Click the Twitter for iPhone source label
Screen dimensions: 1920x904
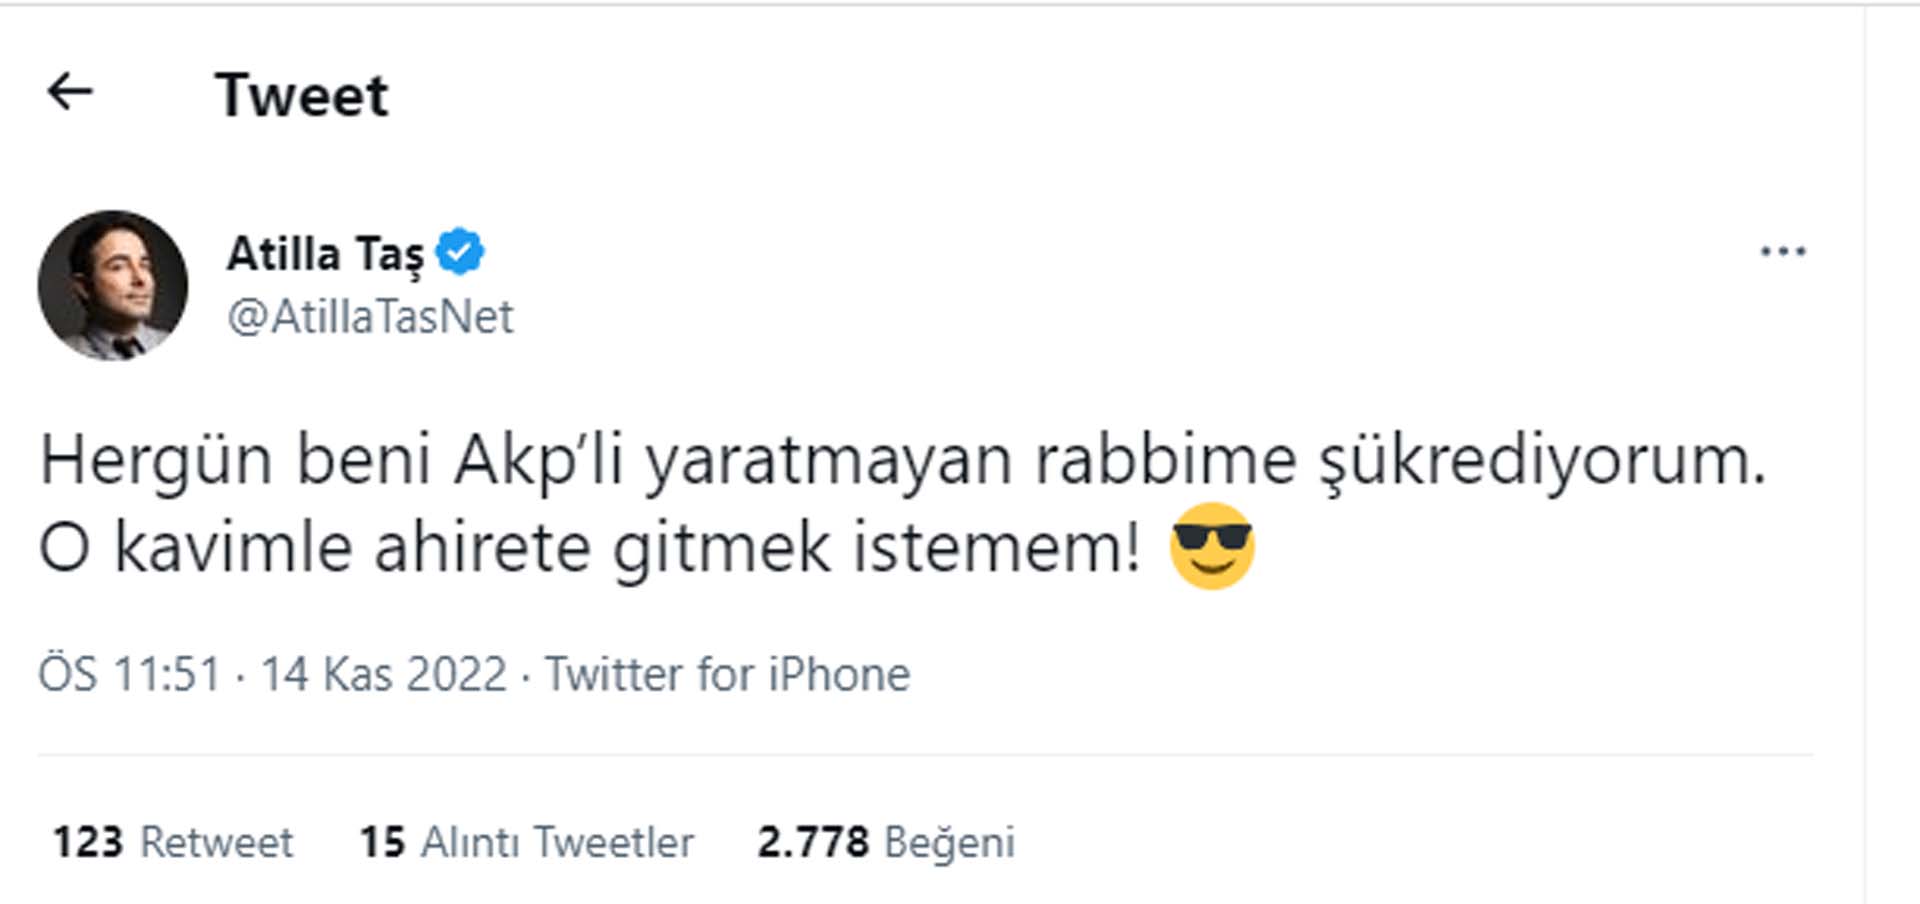coord(725,674)
